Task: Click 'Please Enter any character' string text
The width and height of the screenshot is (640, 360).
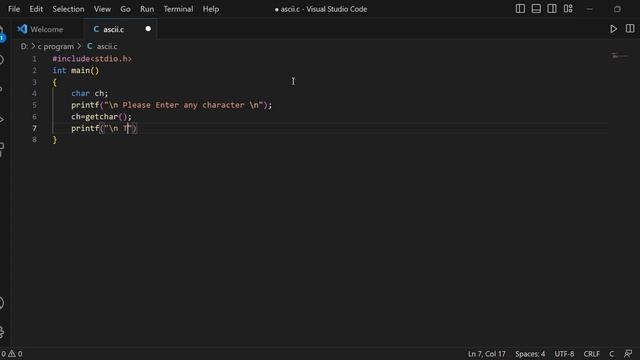Action: point(183,105)
